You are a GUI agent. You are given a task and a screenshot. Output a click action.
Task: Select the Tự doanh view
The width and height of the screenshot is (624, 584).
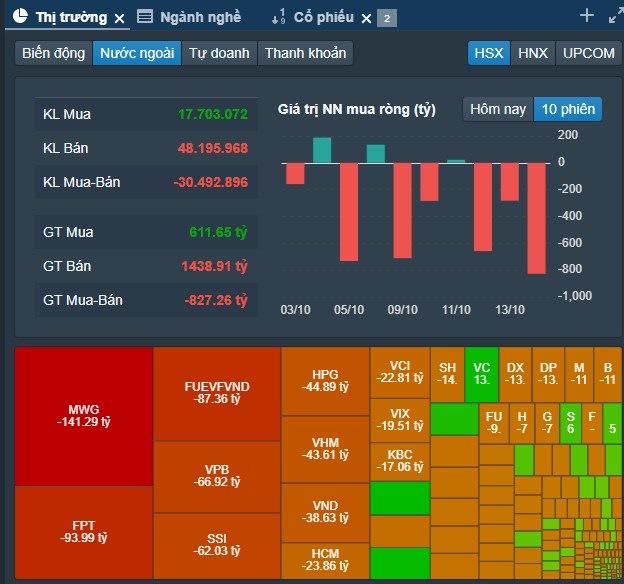[x=219, y=53]
